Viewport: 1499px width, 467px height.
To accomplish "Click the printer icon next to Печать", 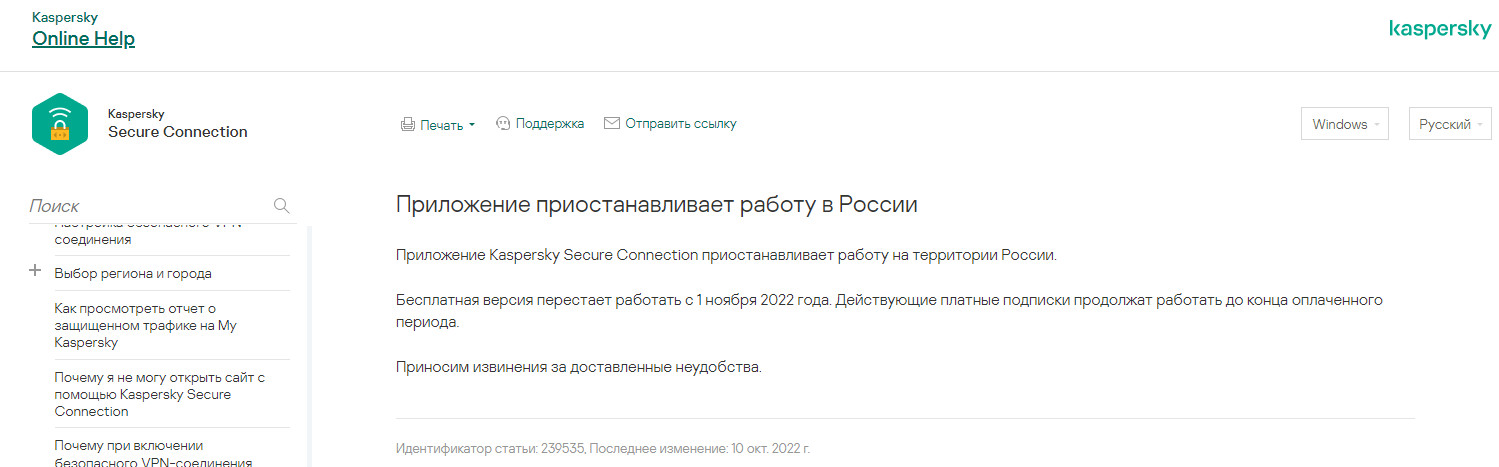I will [x=407, y=125].
